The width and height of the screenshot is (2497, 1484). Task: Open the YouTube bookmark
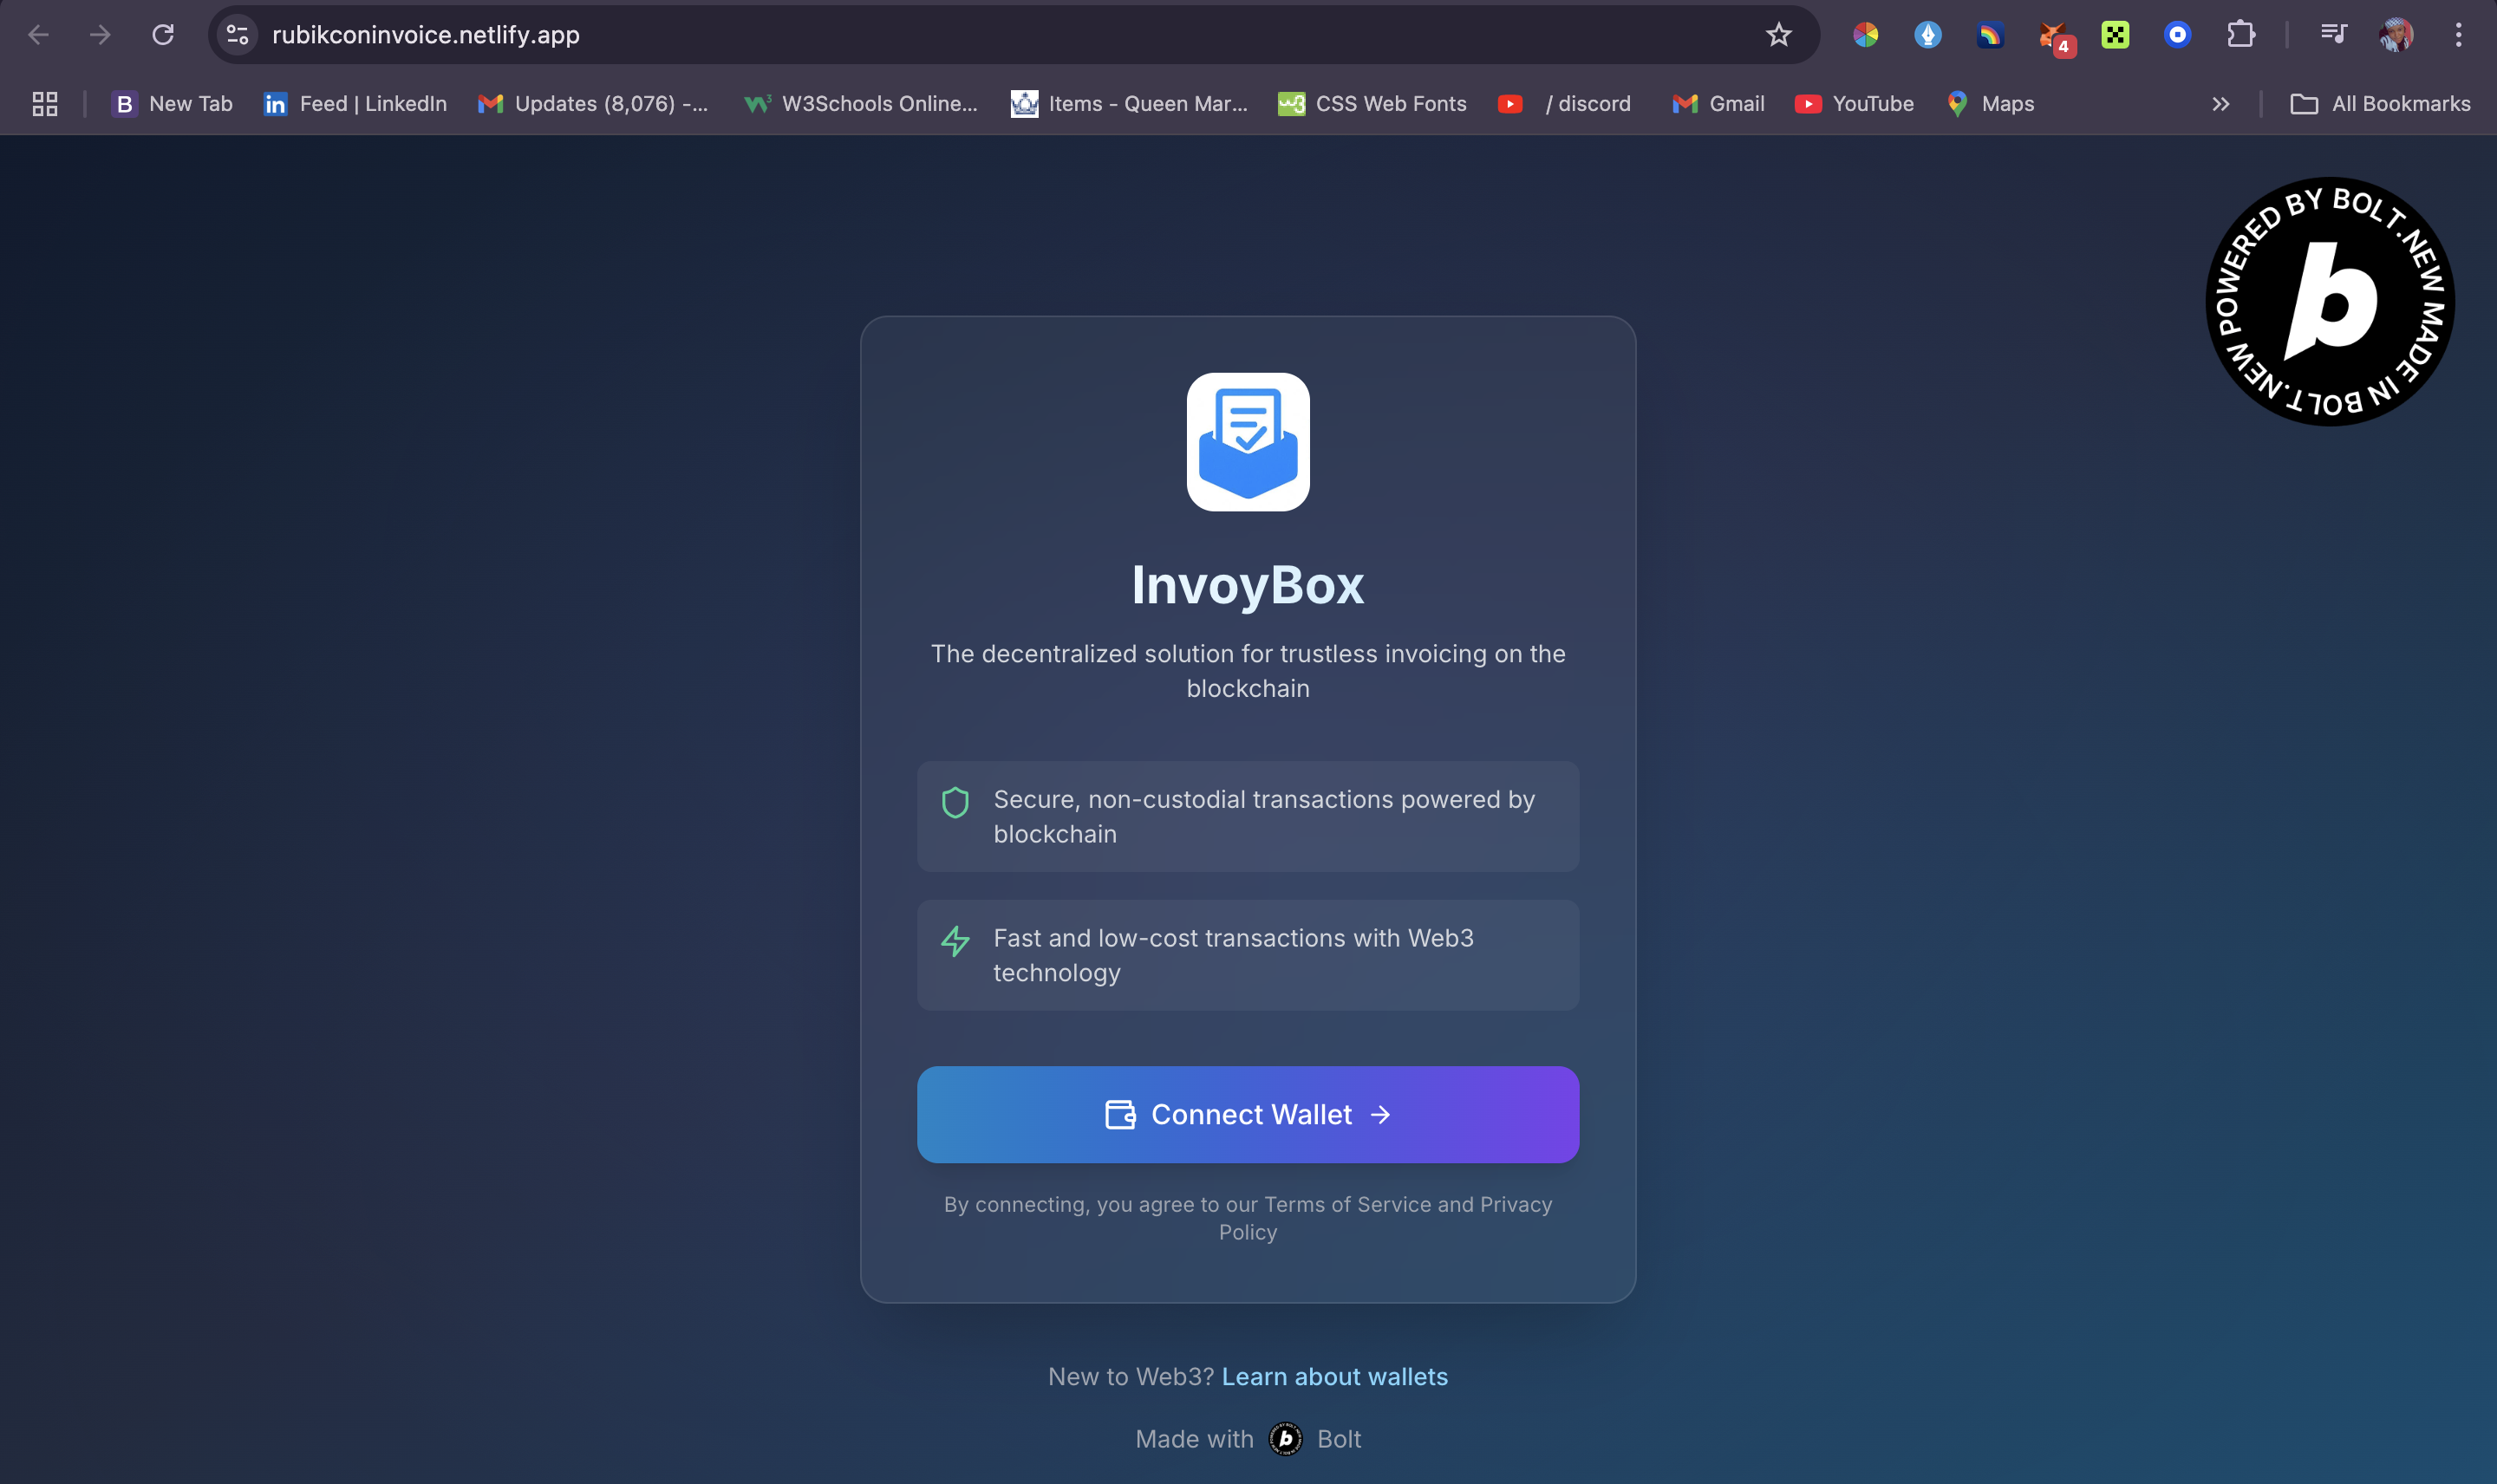pyautogui.click(x=1854, y=104)
